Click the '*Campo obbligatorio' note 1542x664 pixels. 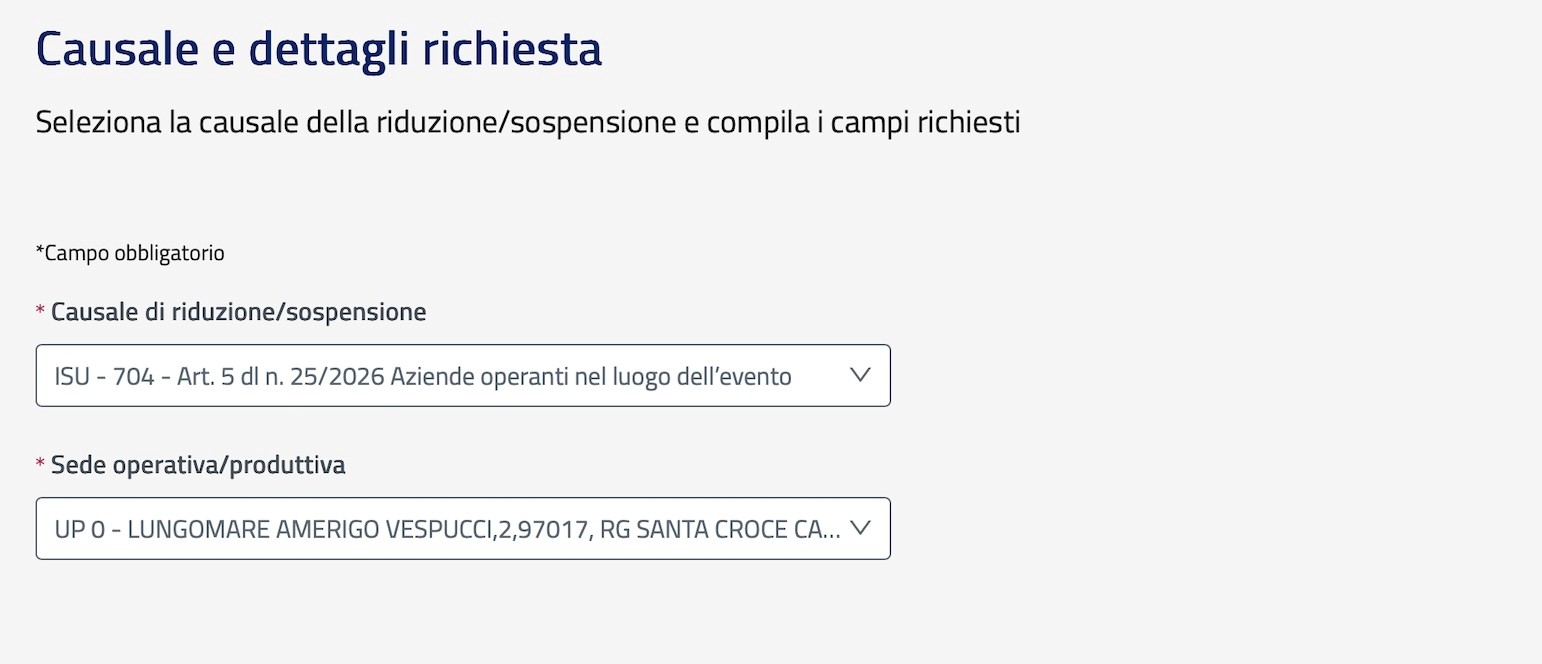point(130,253)
